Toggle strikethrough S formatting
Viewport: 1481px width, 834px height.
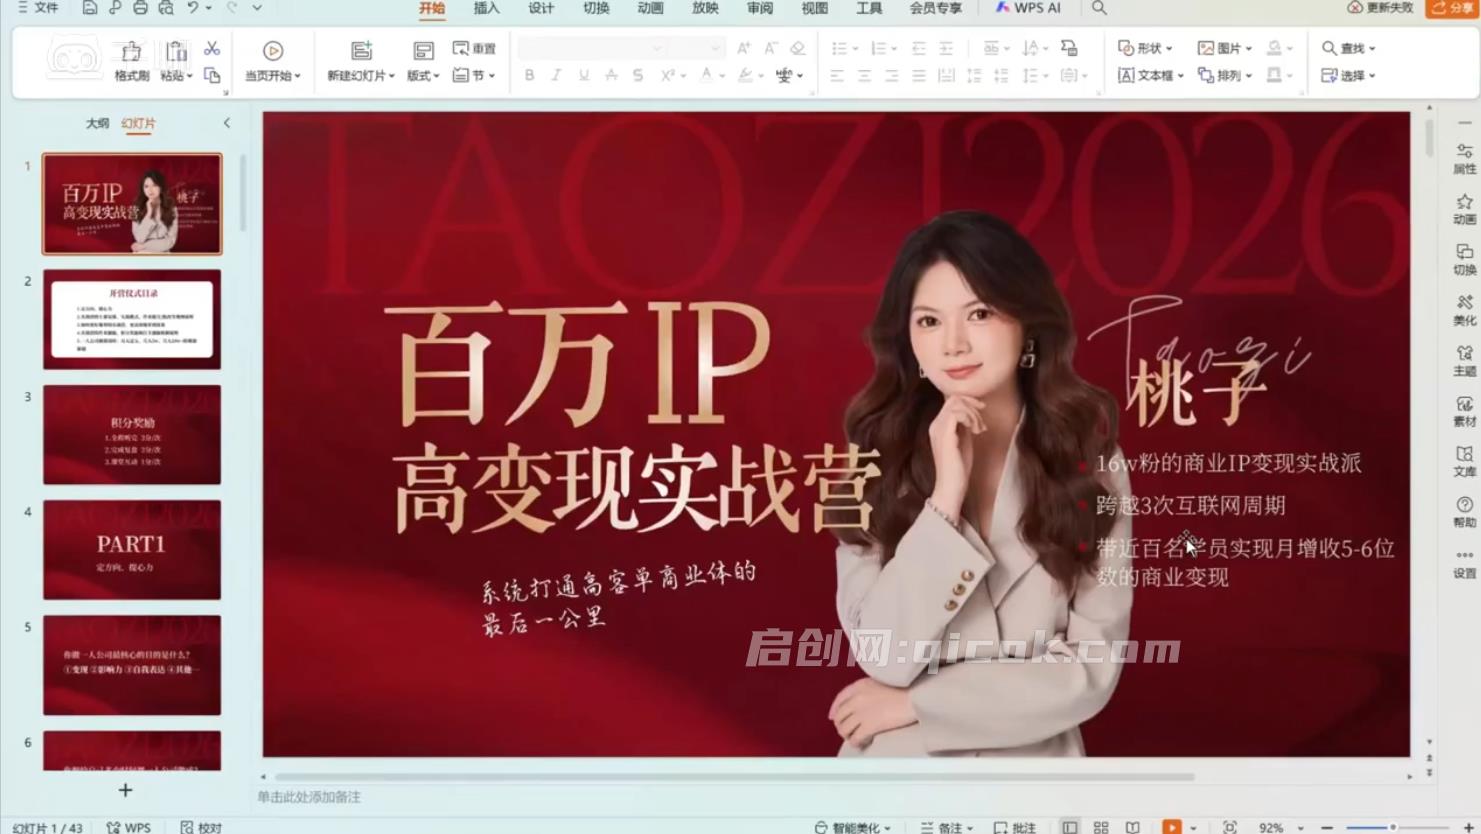(x=638, y=75)
